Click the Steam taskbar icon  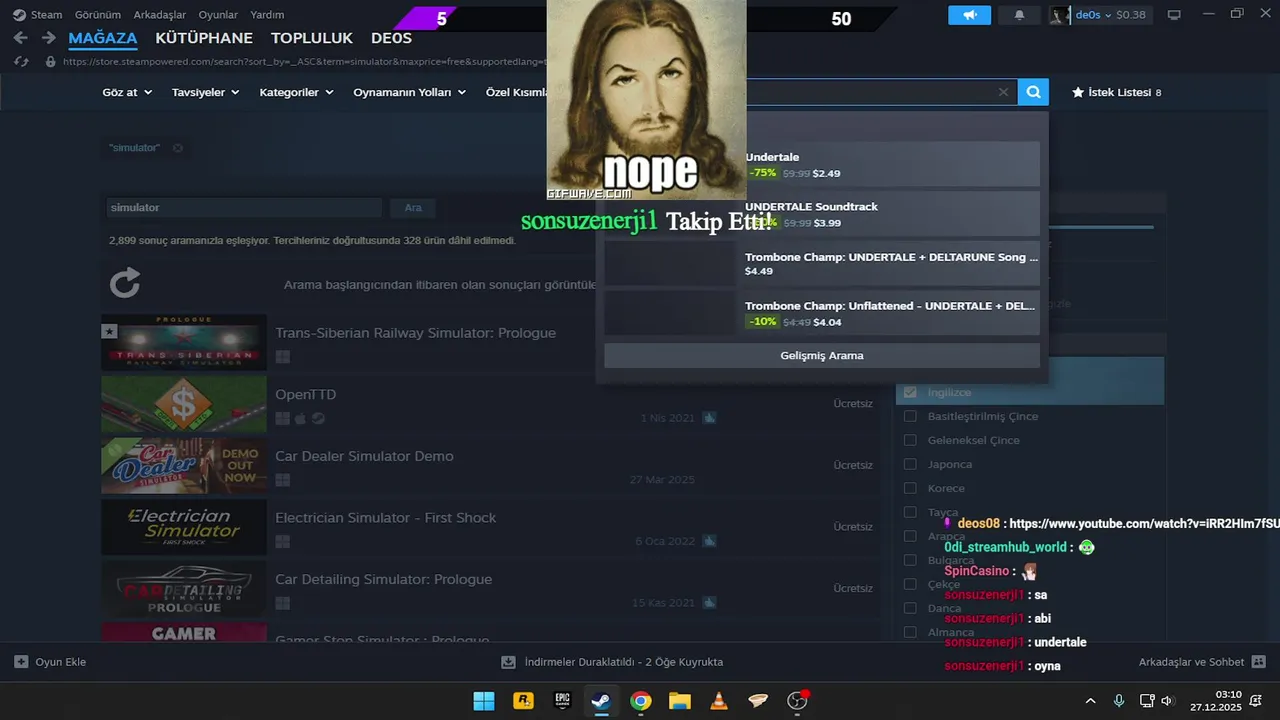[x=601, y=701]
